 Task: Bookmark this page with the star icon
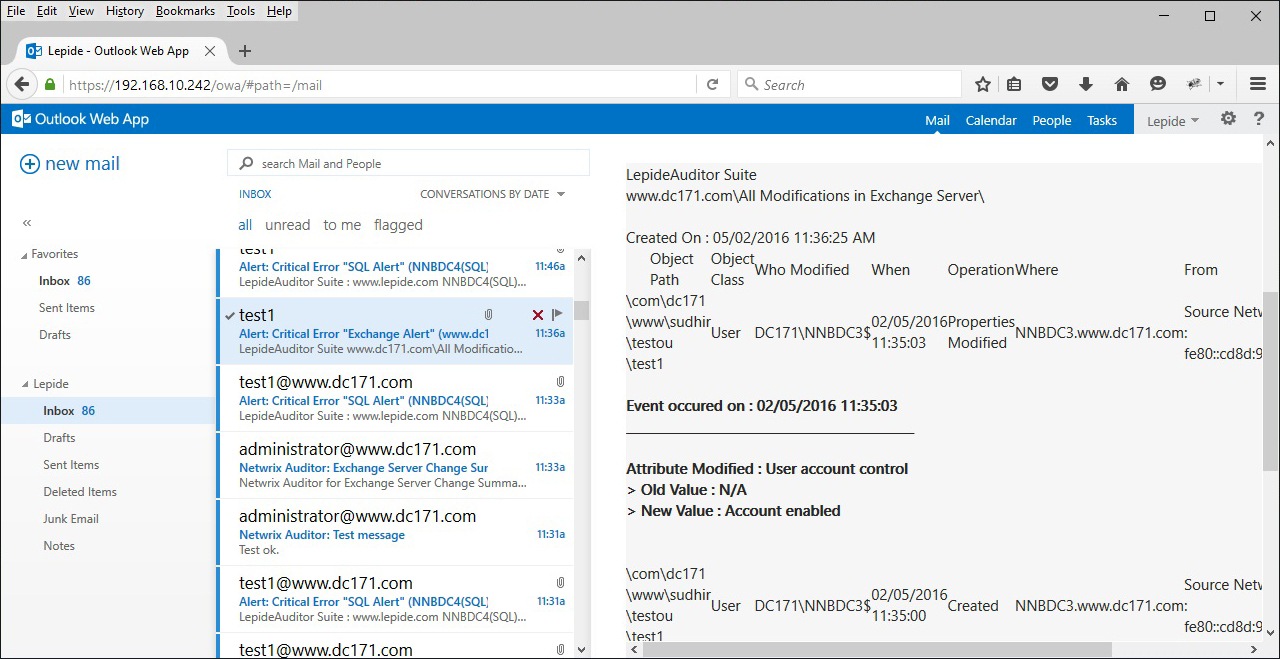(x=982, y=84)
